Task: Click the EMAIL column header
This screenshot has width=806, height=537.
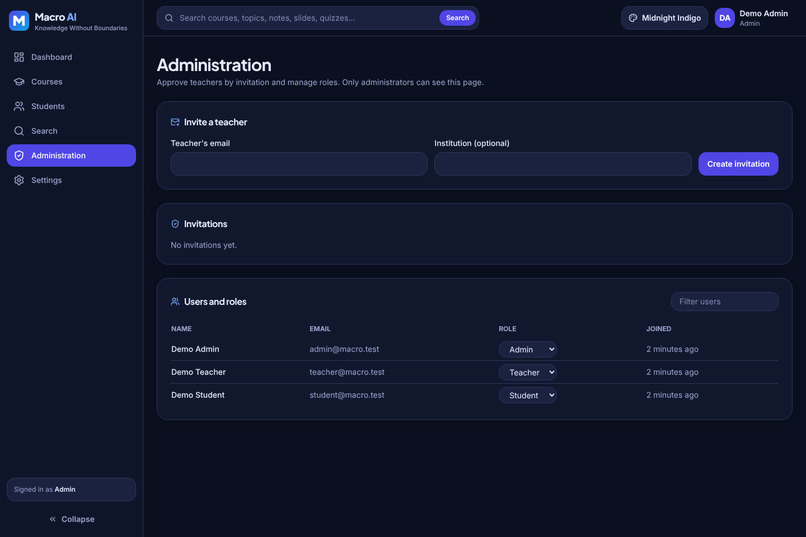Action: 320,329
